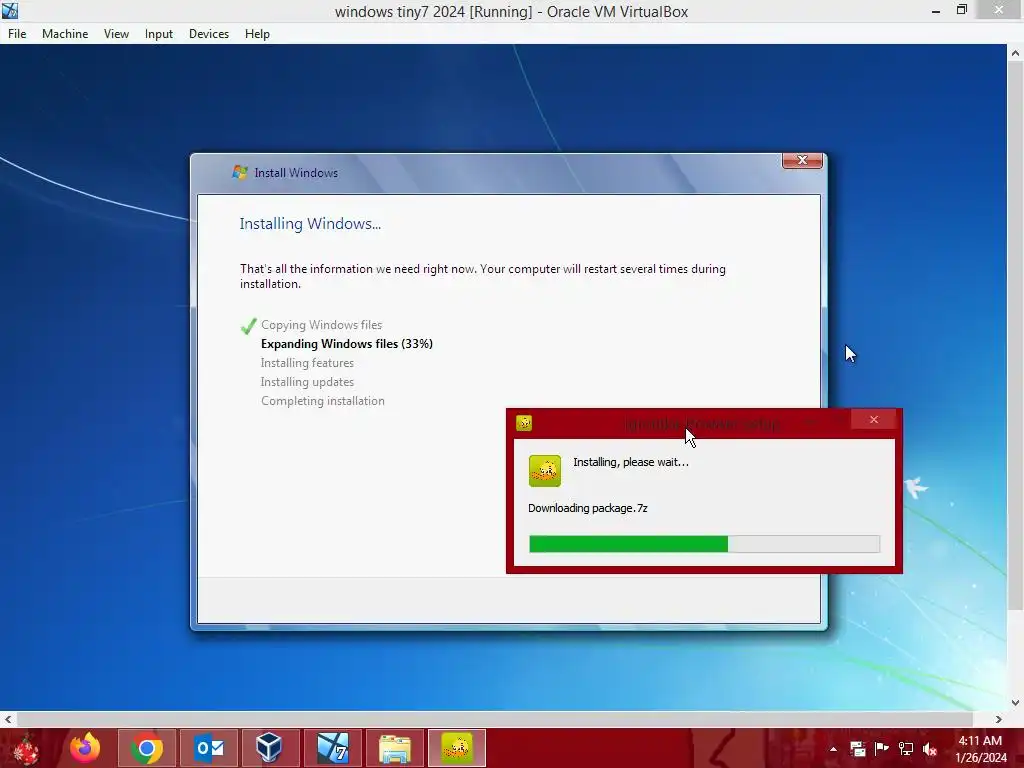Screen dimensions: 1024x768
Task: Click the 'Downloading package.7z' status text
Action: (588, 508)
